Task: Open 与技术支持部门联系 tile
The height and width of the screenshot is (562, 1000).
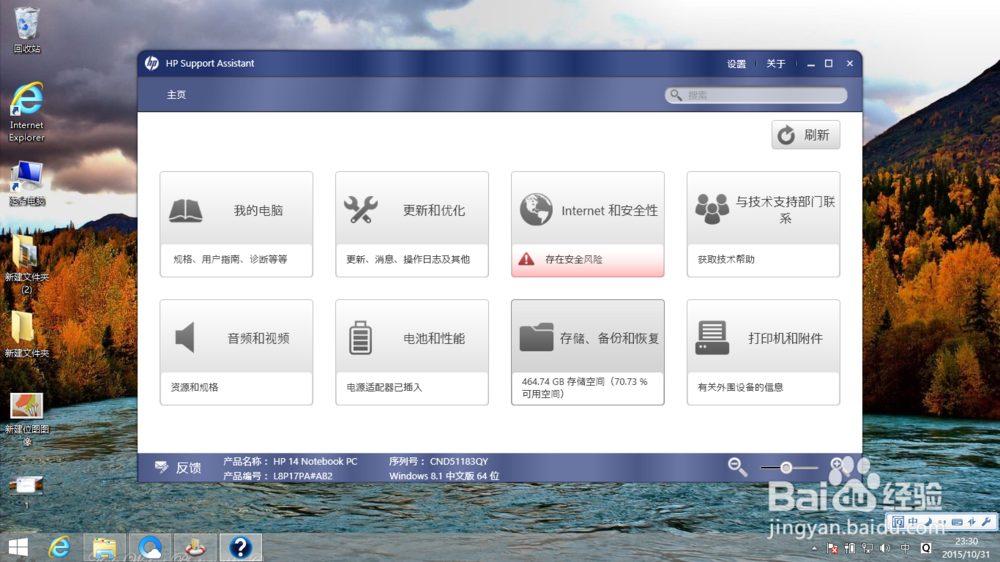Action: (x=763, y=224)
